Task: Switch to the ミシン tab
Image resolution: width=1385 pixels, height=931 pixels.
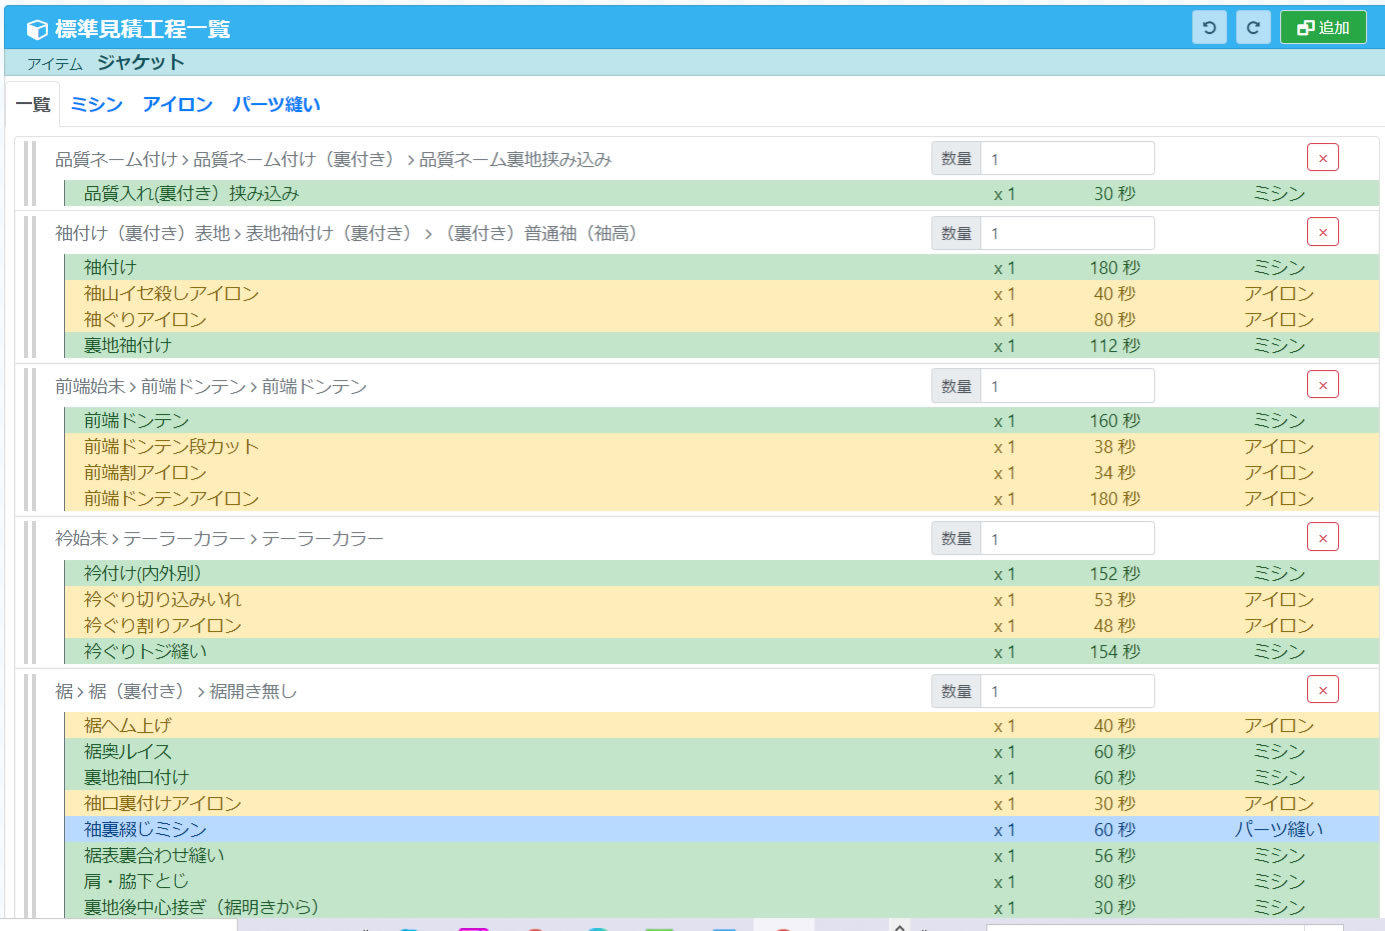Action: point(97,105)
